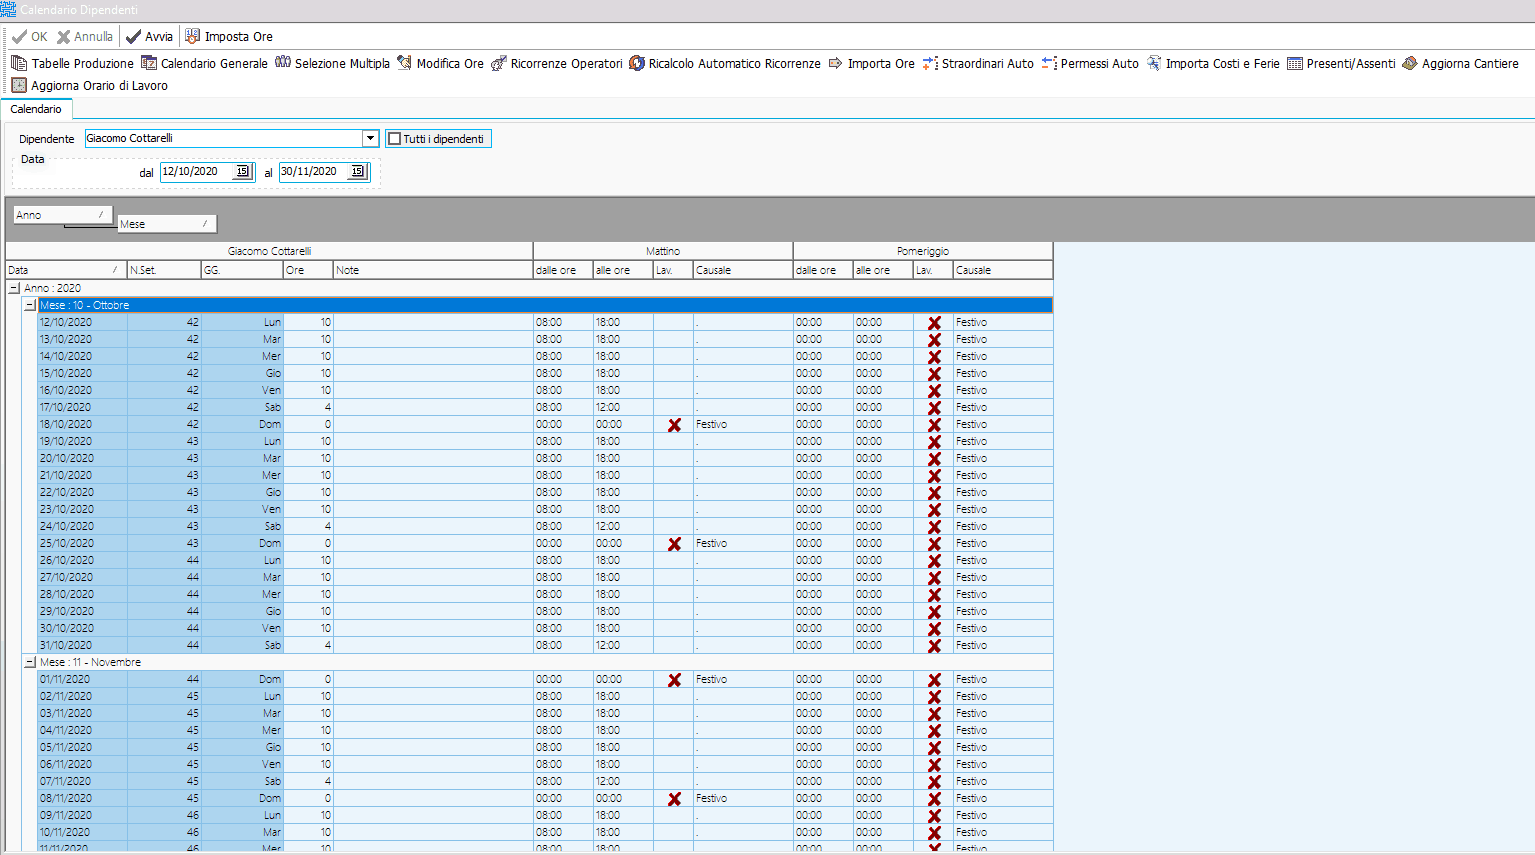Click the Ore column header
Viewport: 1535px width, 855px height.
coord(308,270)
